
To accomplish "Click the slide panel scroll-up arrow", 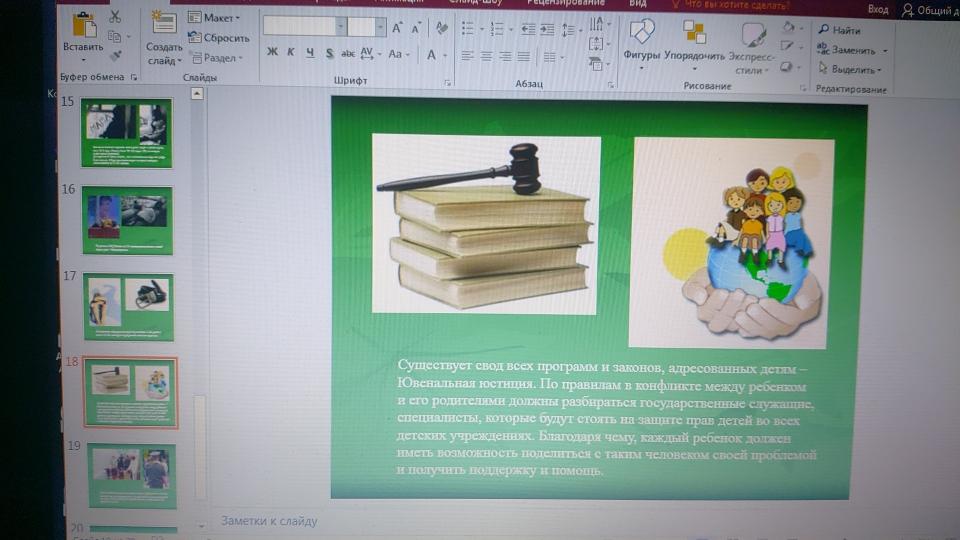I will (197, 94).
